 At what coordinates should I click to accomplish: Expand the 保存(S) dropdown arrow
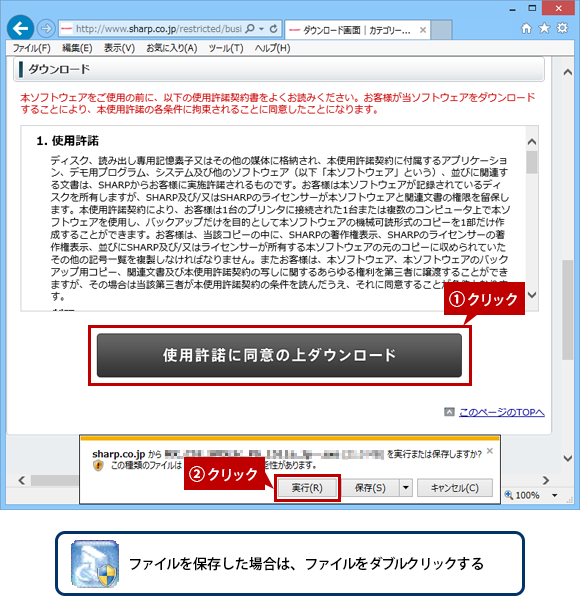[406, 488]
